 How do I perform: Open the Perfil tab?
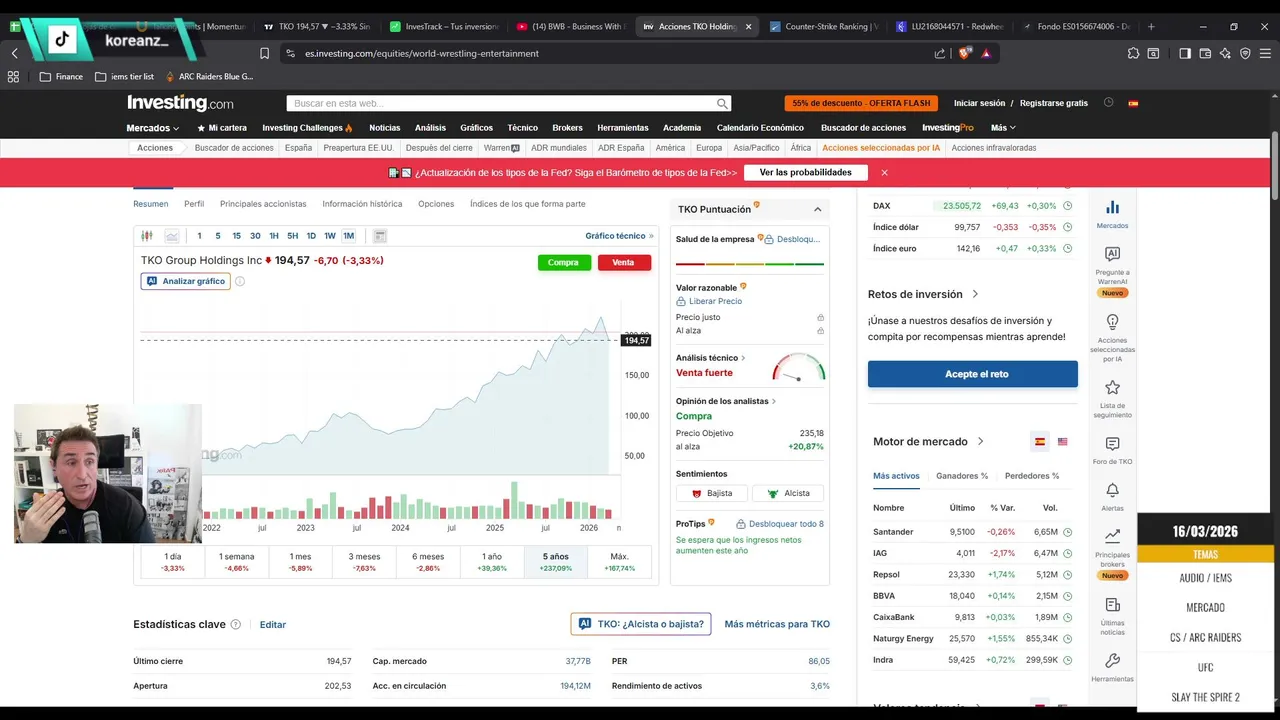click(194, 204)
